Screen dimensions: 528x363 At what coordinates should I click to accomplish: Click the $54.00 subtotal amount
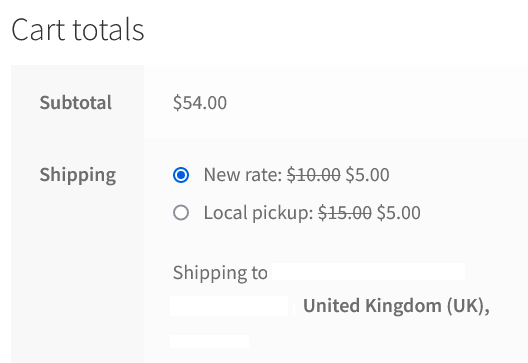click(x=200, y=102)
